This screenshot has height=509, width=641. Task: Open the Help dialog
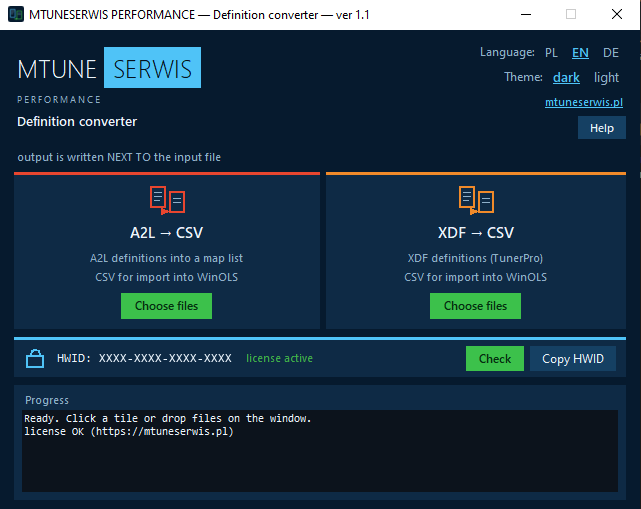[602, 128]
